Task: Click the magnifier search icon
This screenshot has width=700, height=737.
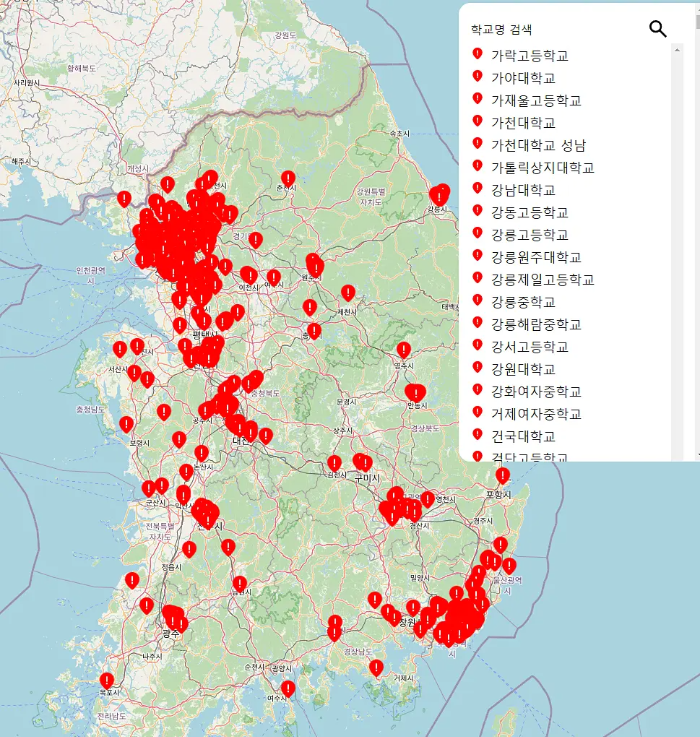Action: pos(658,29)
